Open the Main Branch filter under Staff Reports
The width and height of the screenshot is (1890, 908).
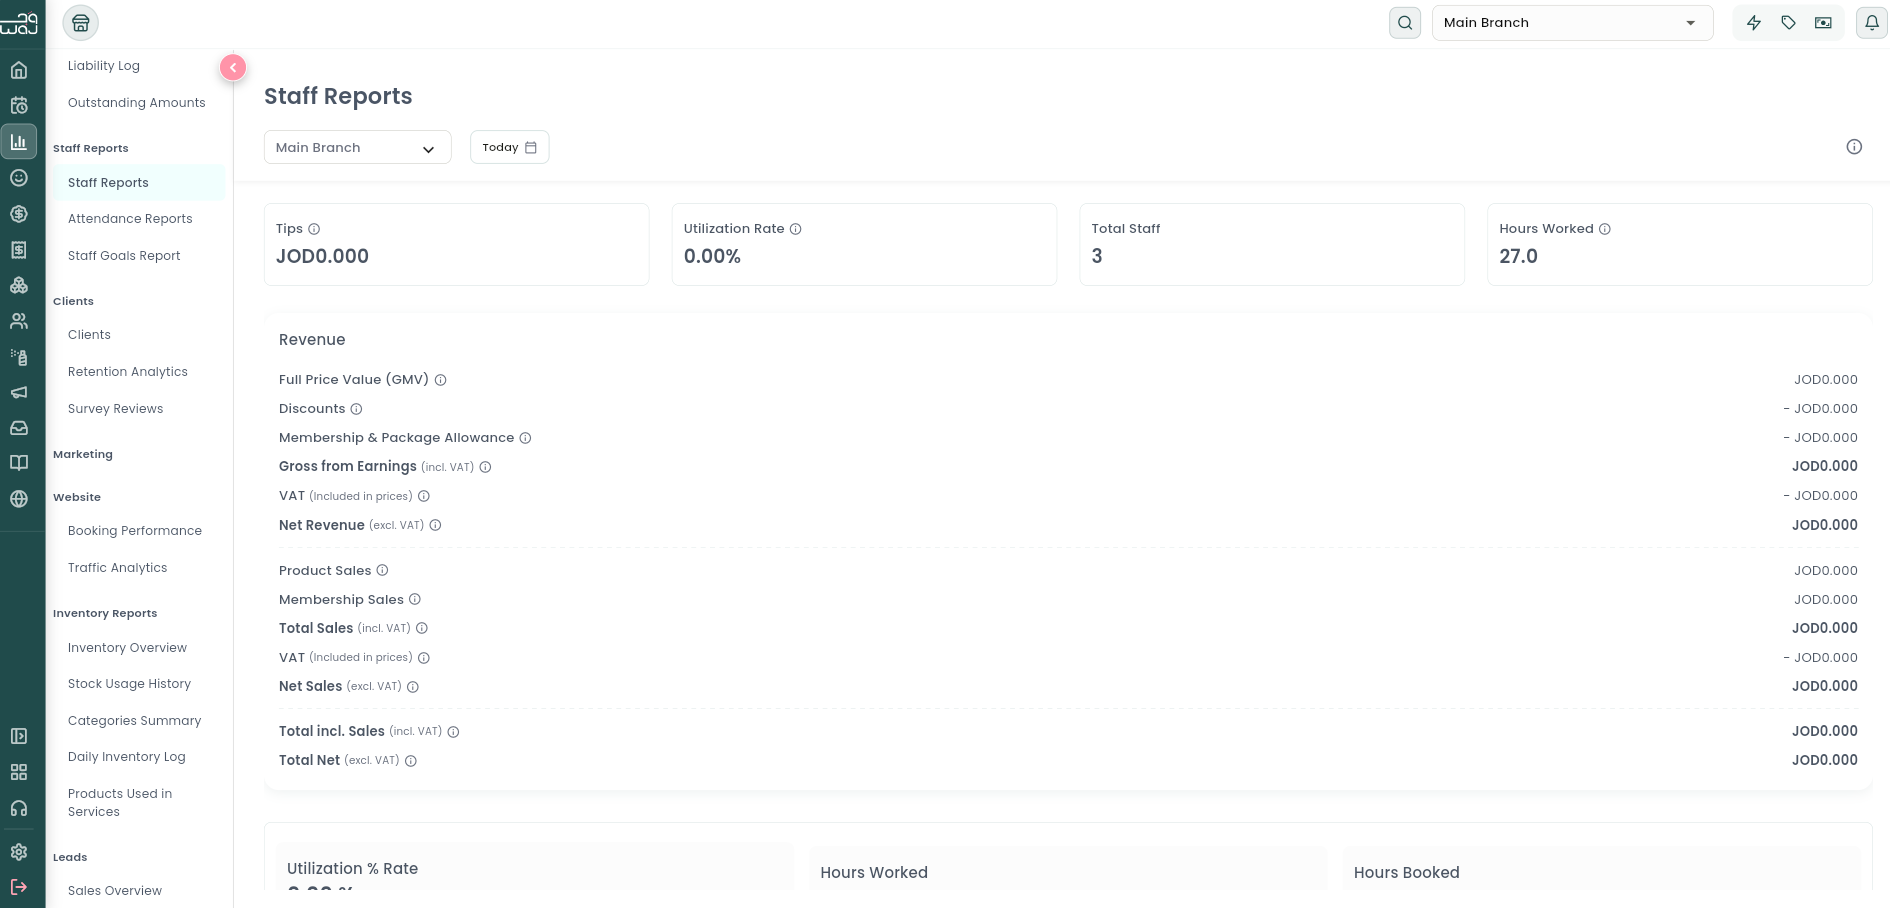point(357,147)
